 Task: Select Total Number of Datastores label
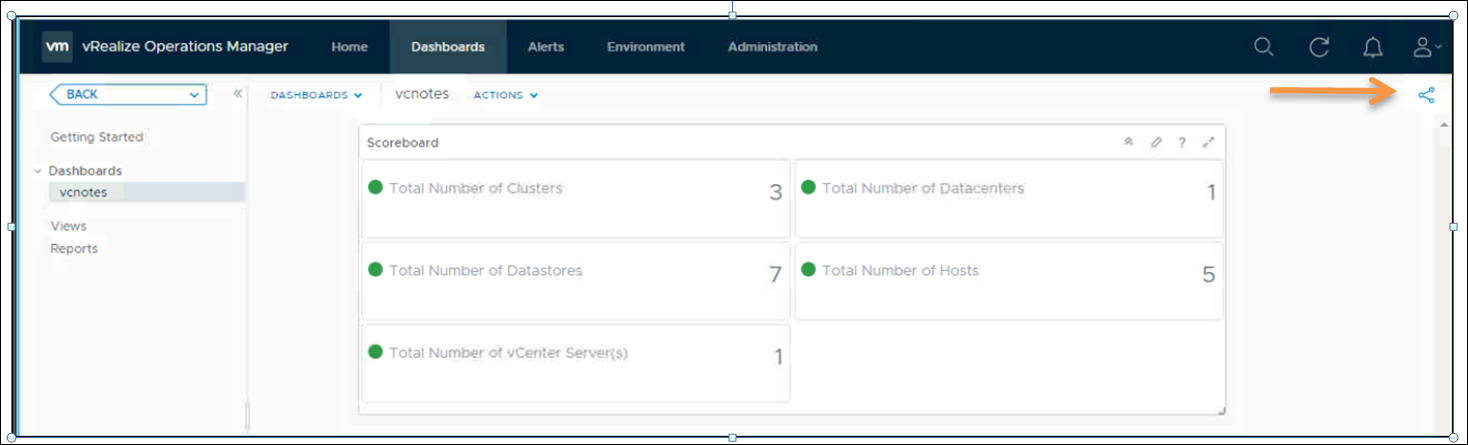tap(486, 270)
